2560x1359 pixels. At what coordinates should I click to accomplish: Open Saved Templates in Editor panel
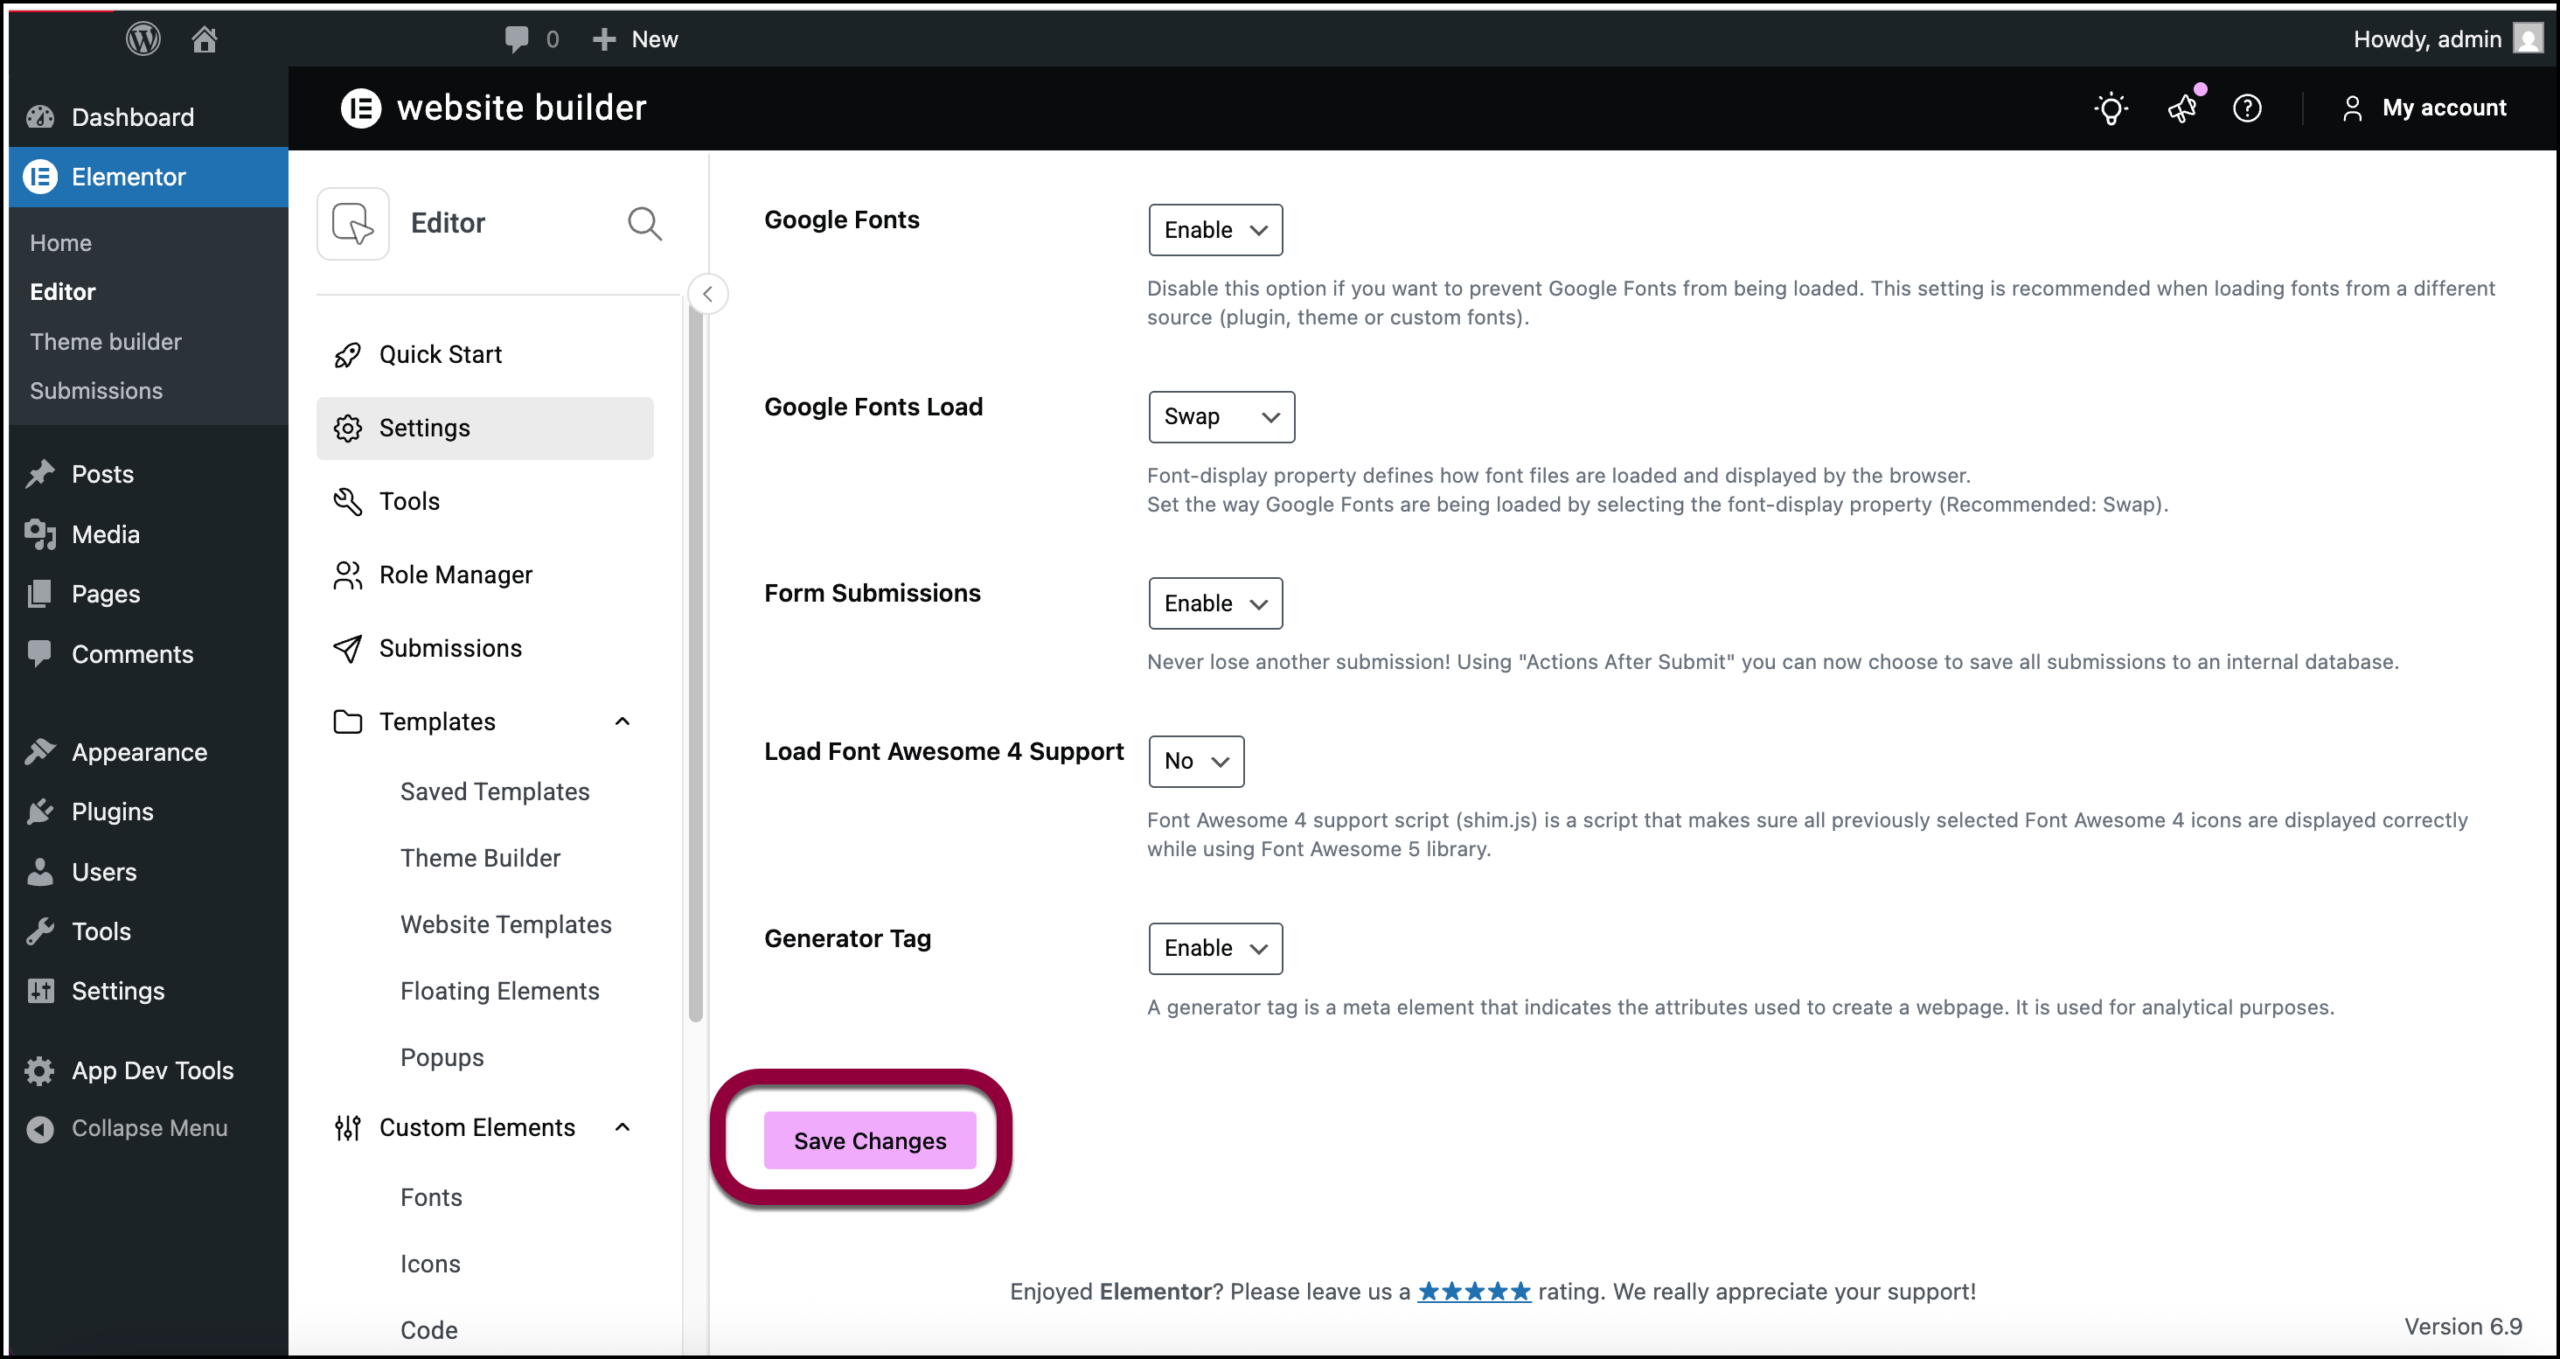(495, 792)
